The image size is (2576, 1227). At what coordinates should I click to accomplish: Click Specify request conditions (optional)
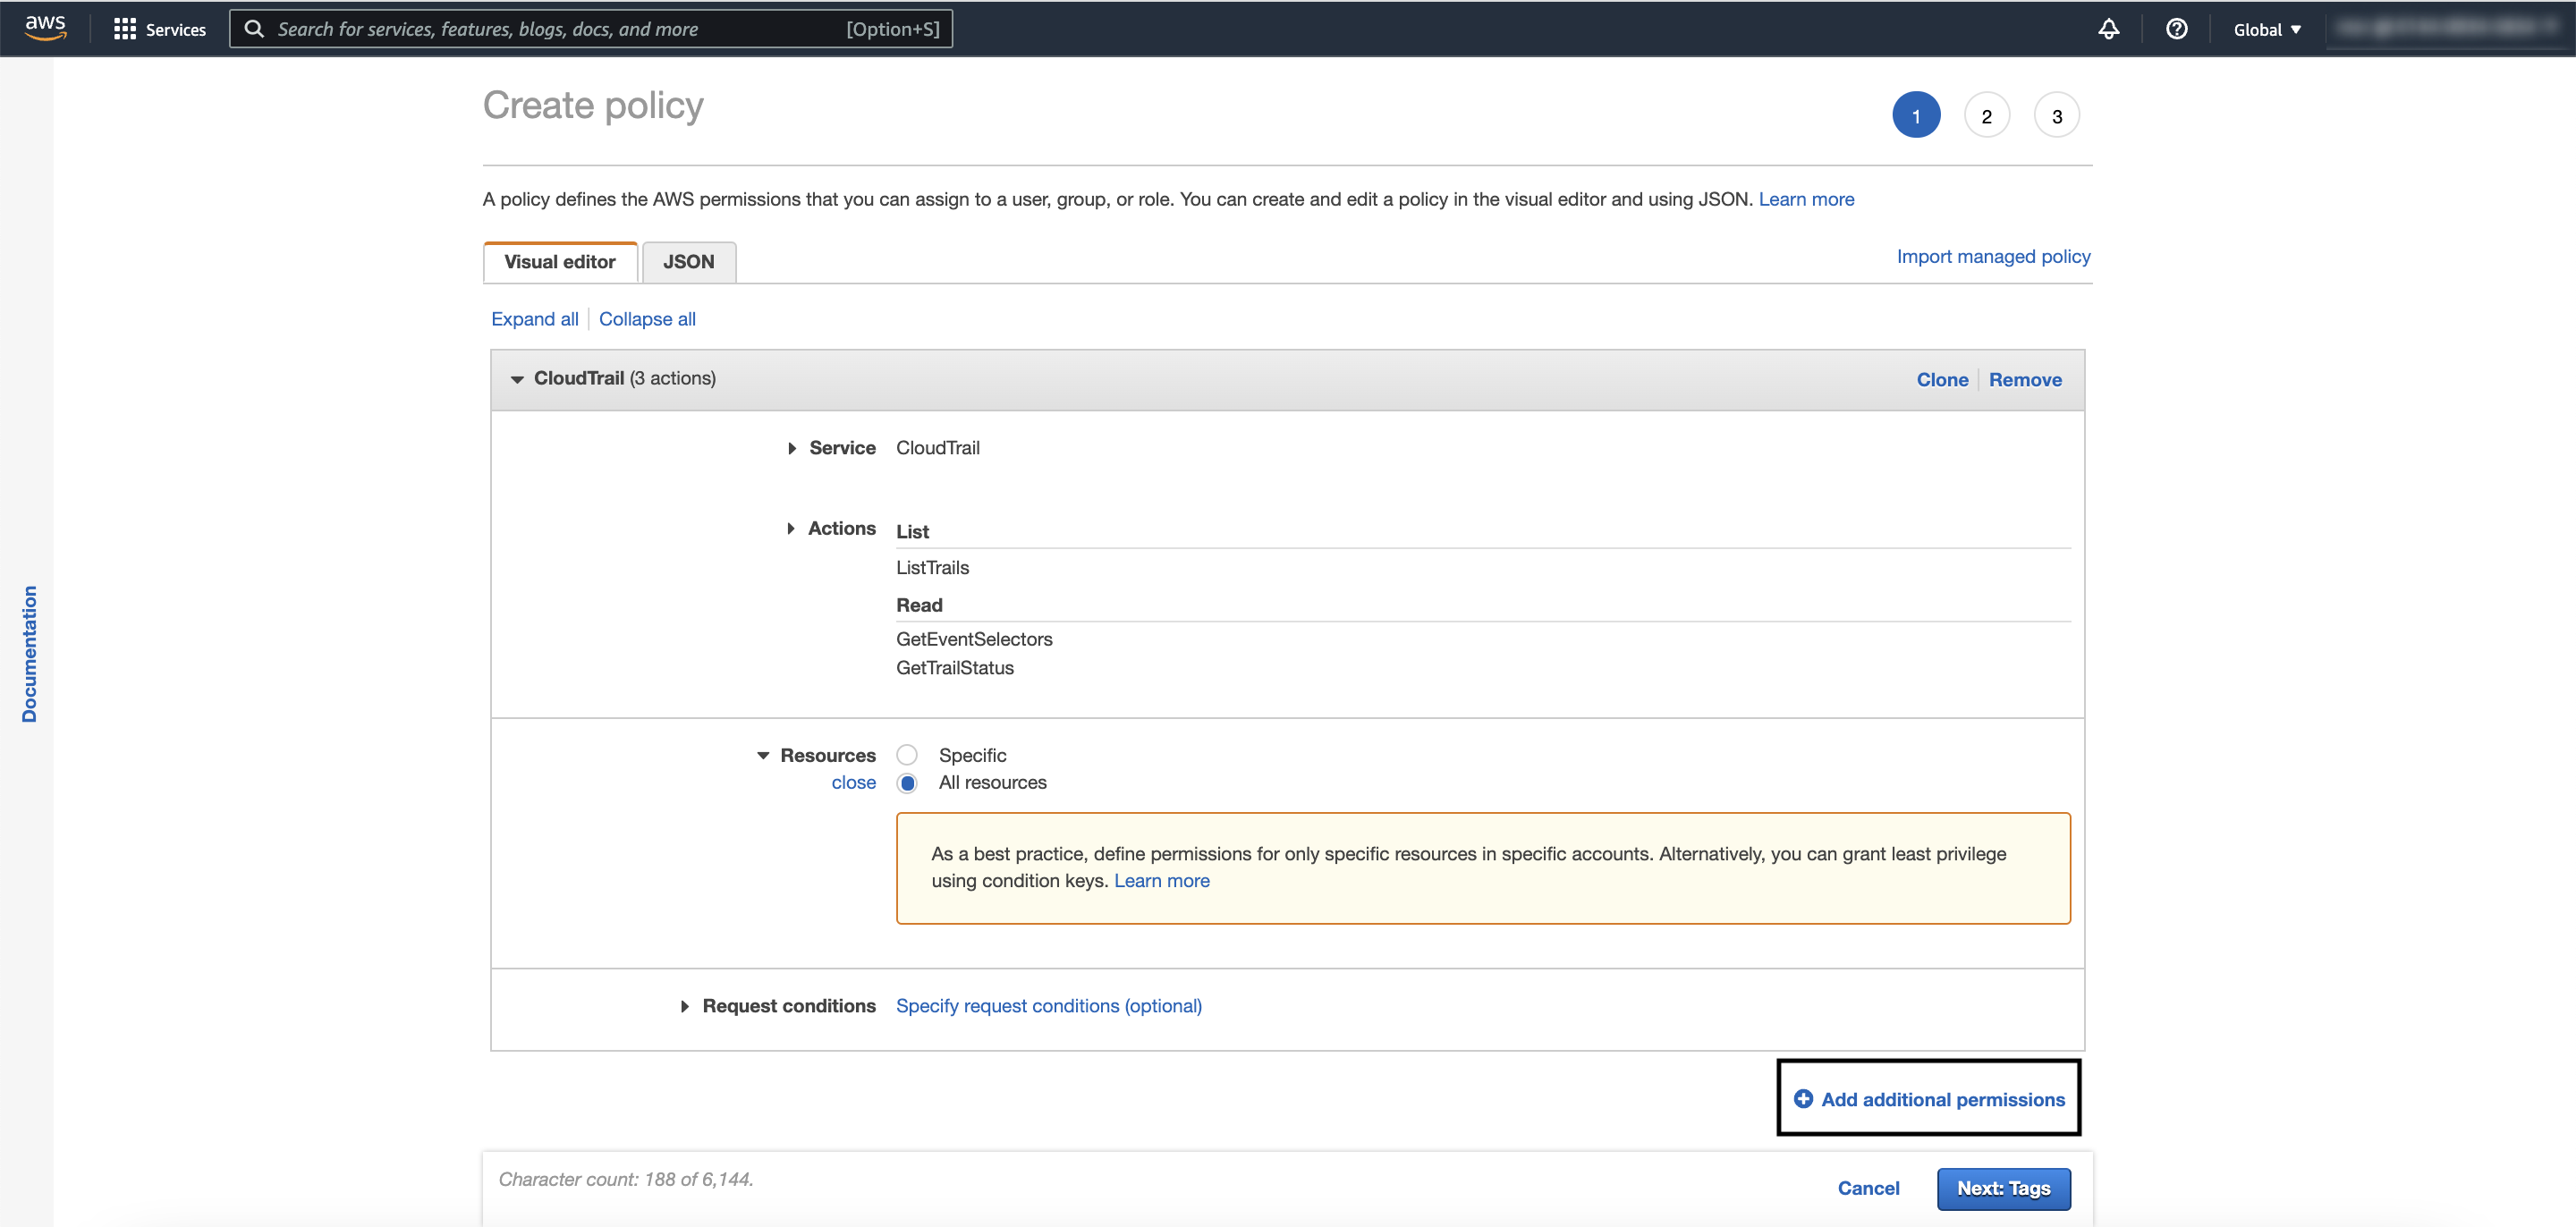1048,1006
